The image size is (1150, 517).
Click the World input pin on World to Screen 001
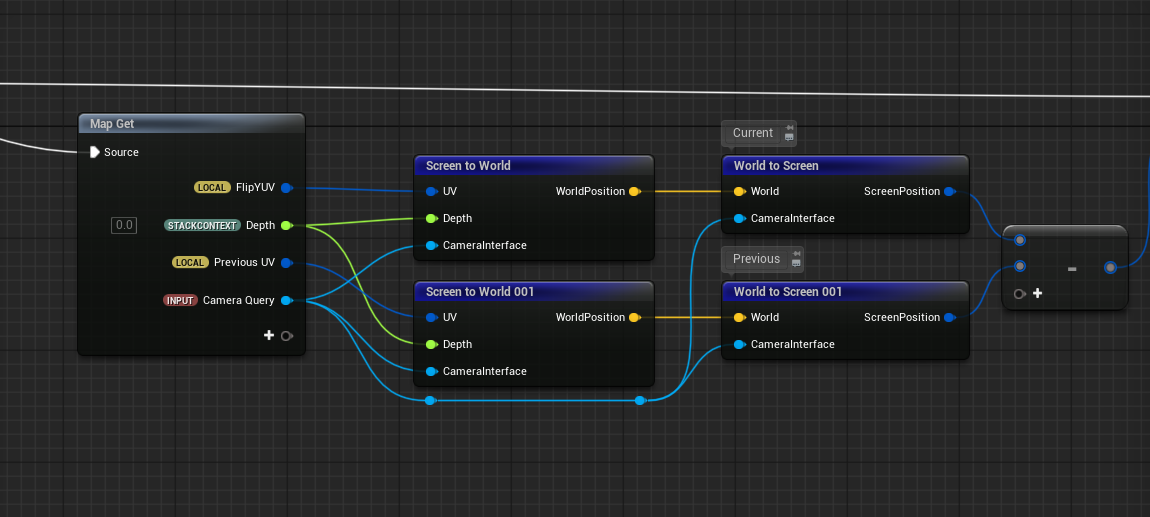point(739,317)
